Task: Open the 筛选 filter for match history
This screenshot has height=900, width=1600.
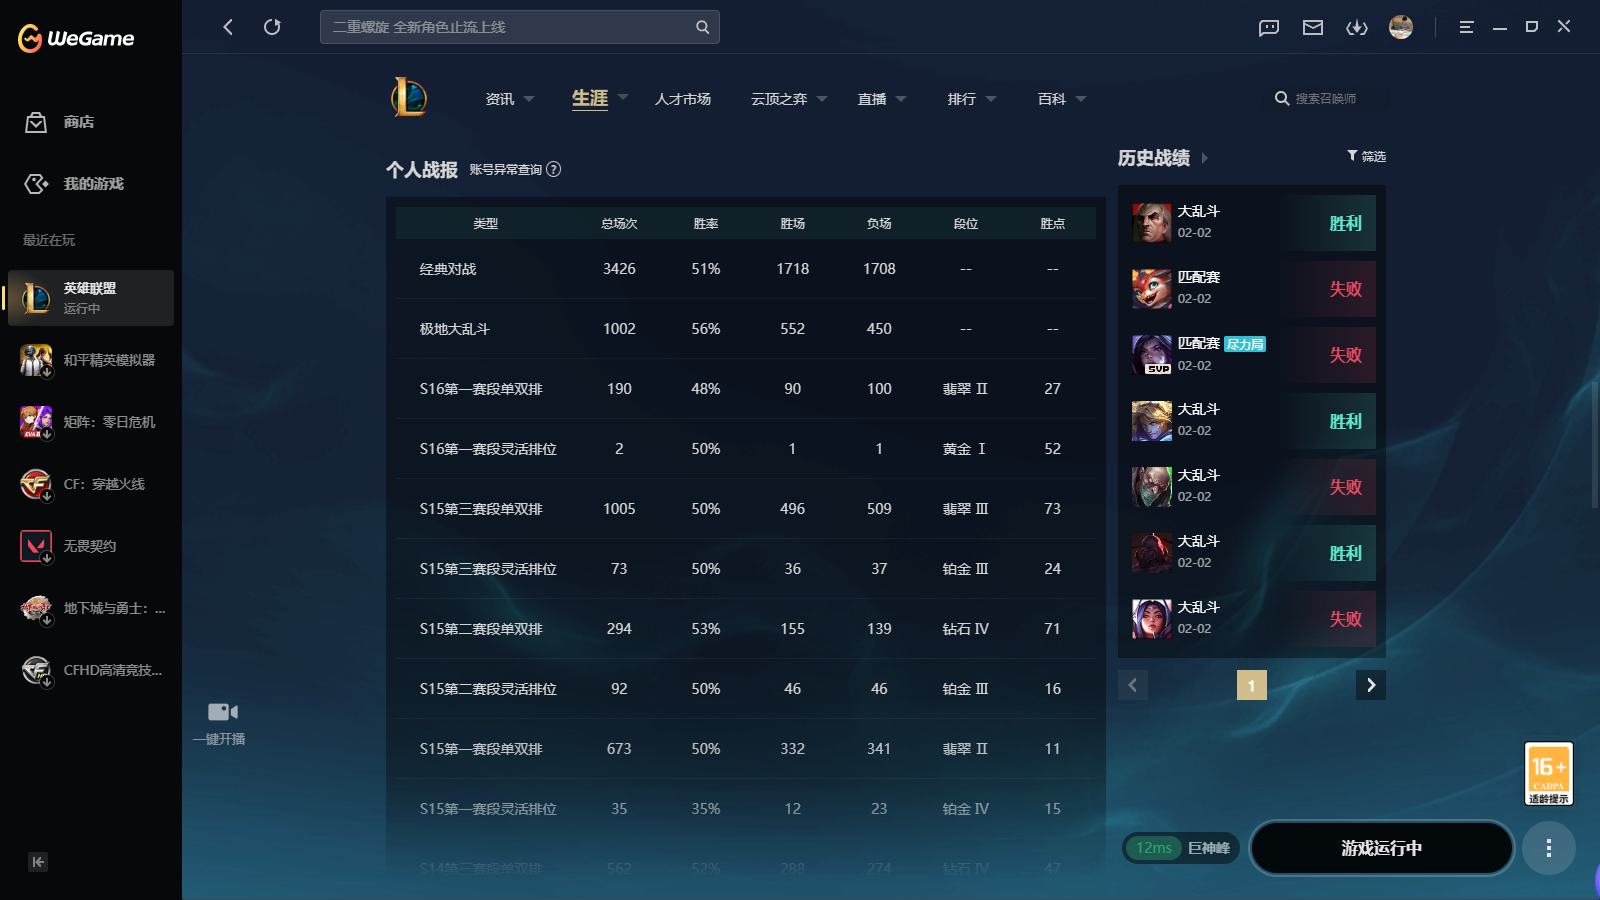Action: click(1366, 156)
